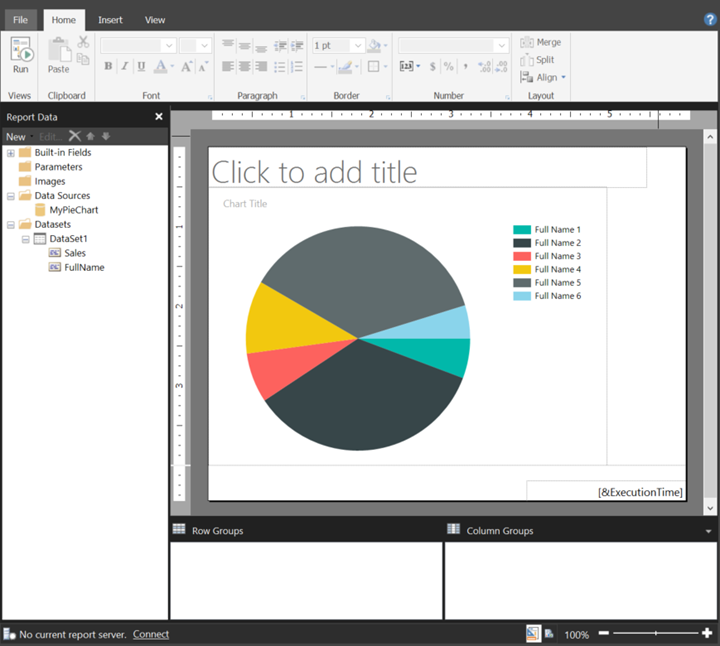Image resolution: width=720 pixels, height=646 pixels.
Task: Run the report preview
Action: point(20,55)
